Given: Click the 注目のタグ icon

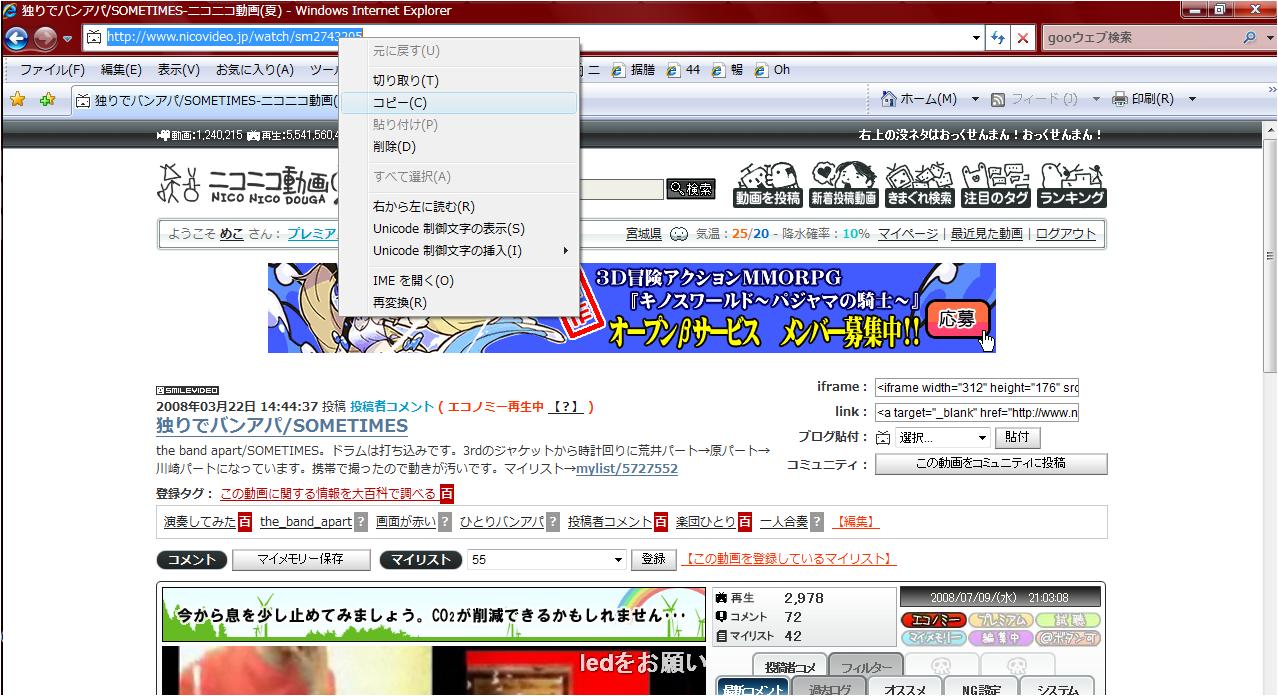Looking at the screenshot, I should (996, 185).
